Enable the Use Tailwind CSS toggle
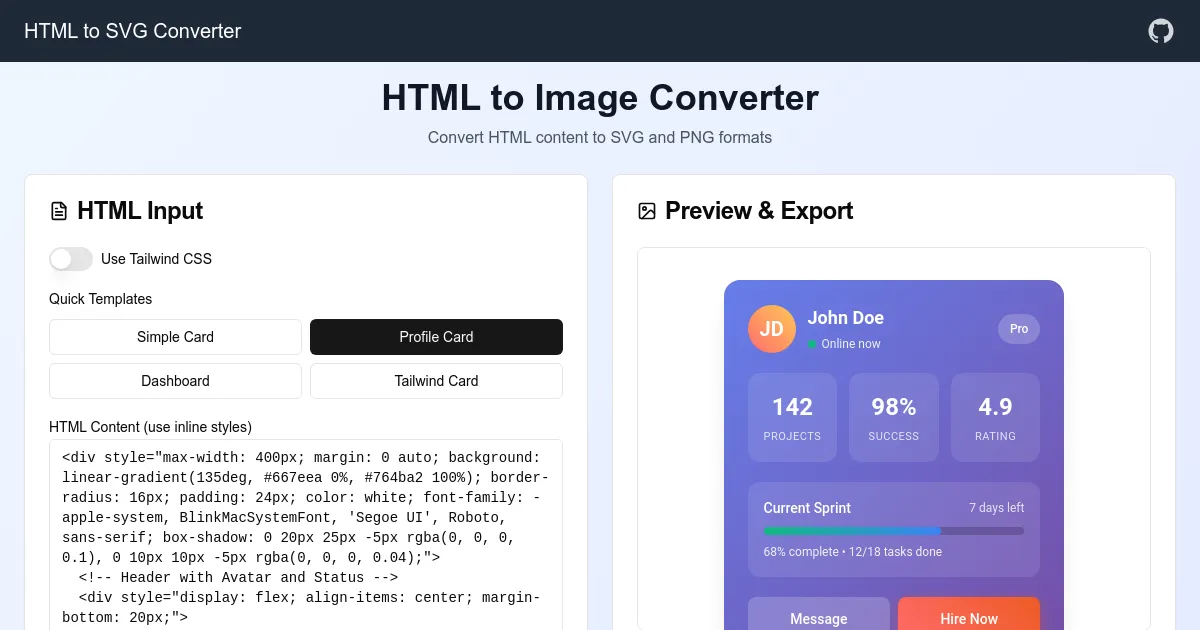This screenshot has height=630, width=1200. point(71,259)
